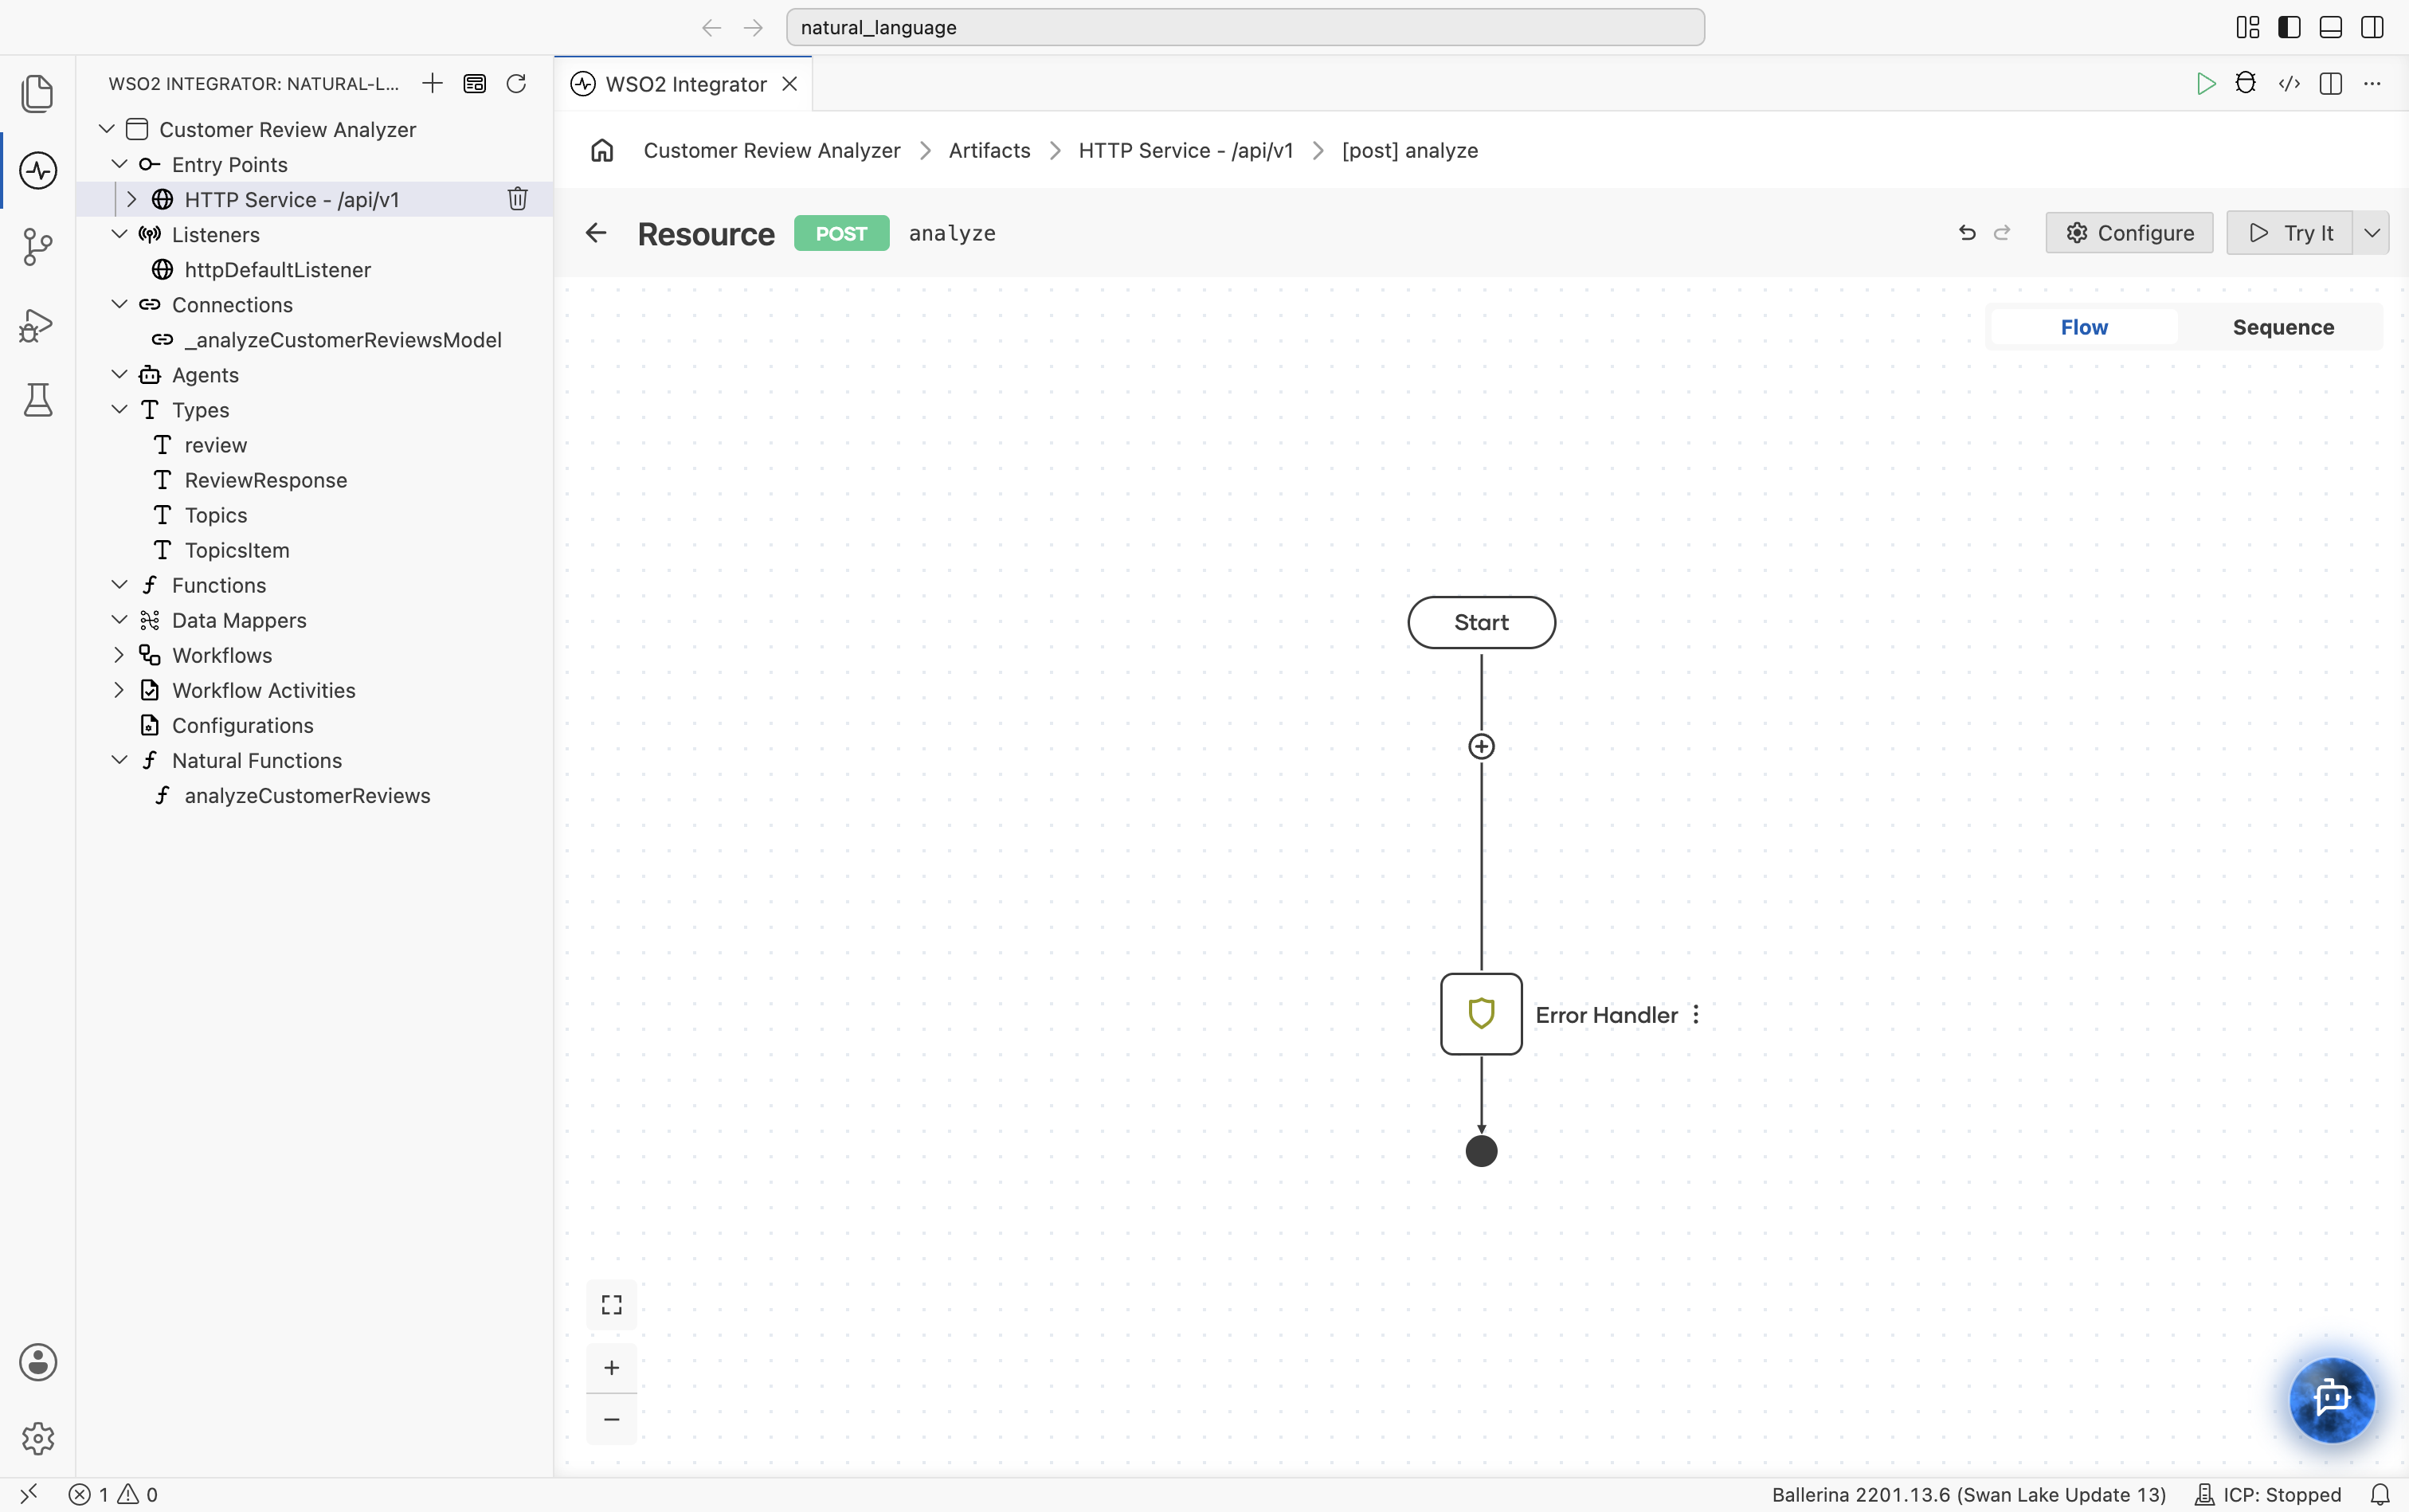
Task: Go to home via breadcrumb house icon
Action: tap(602, 150)
